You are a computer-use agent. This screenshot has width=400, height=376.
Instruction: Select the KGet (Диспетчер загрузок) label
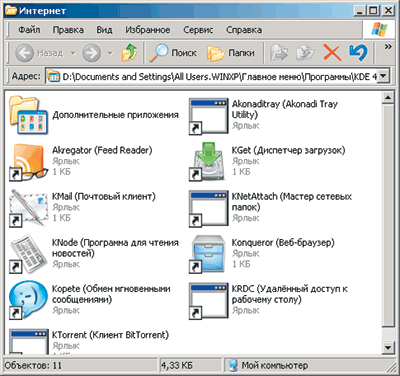[288, 150]
